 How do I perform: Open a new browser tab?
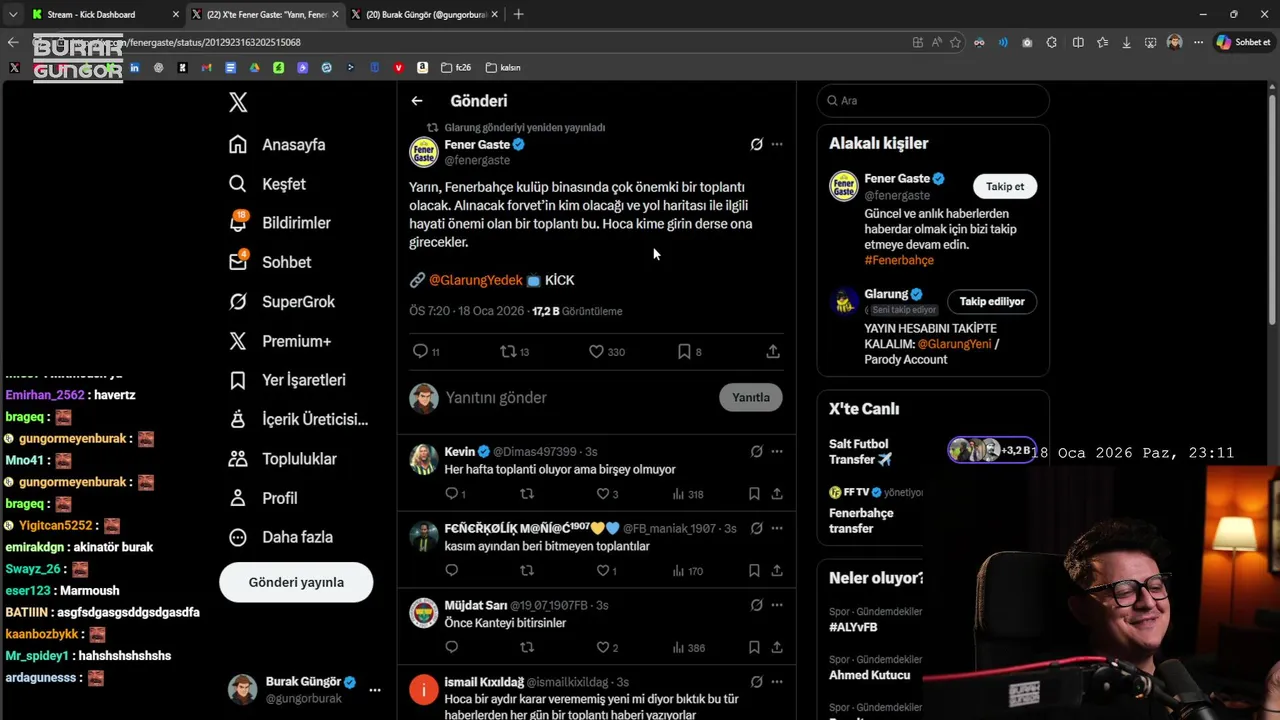[518, 14]
